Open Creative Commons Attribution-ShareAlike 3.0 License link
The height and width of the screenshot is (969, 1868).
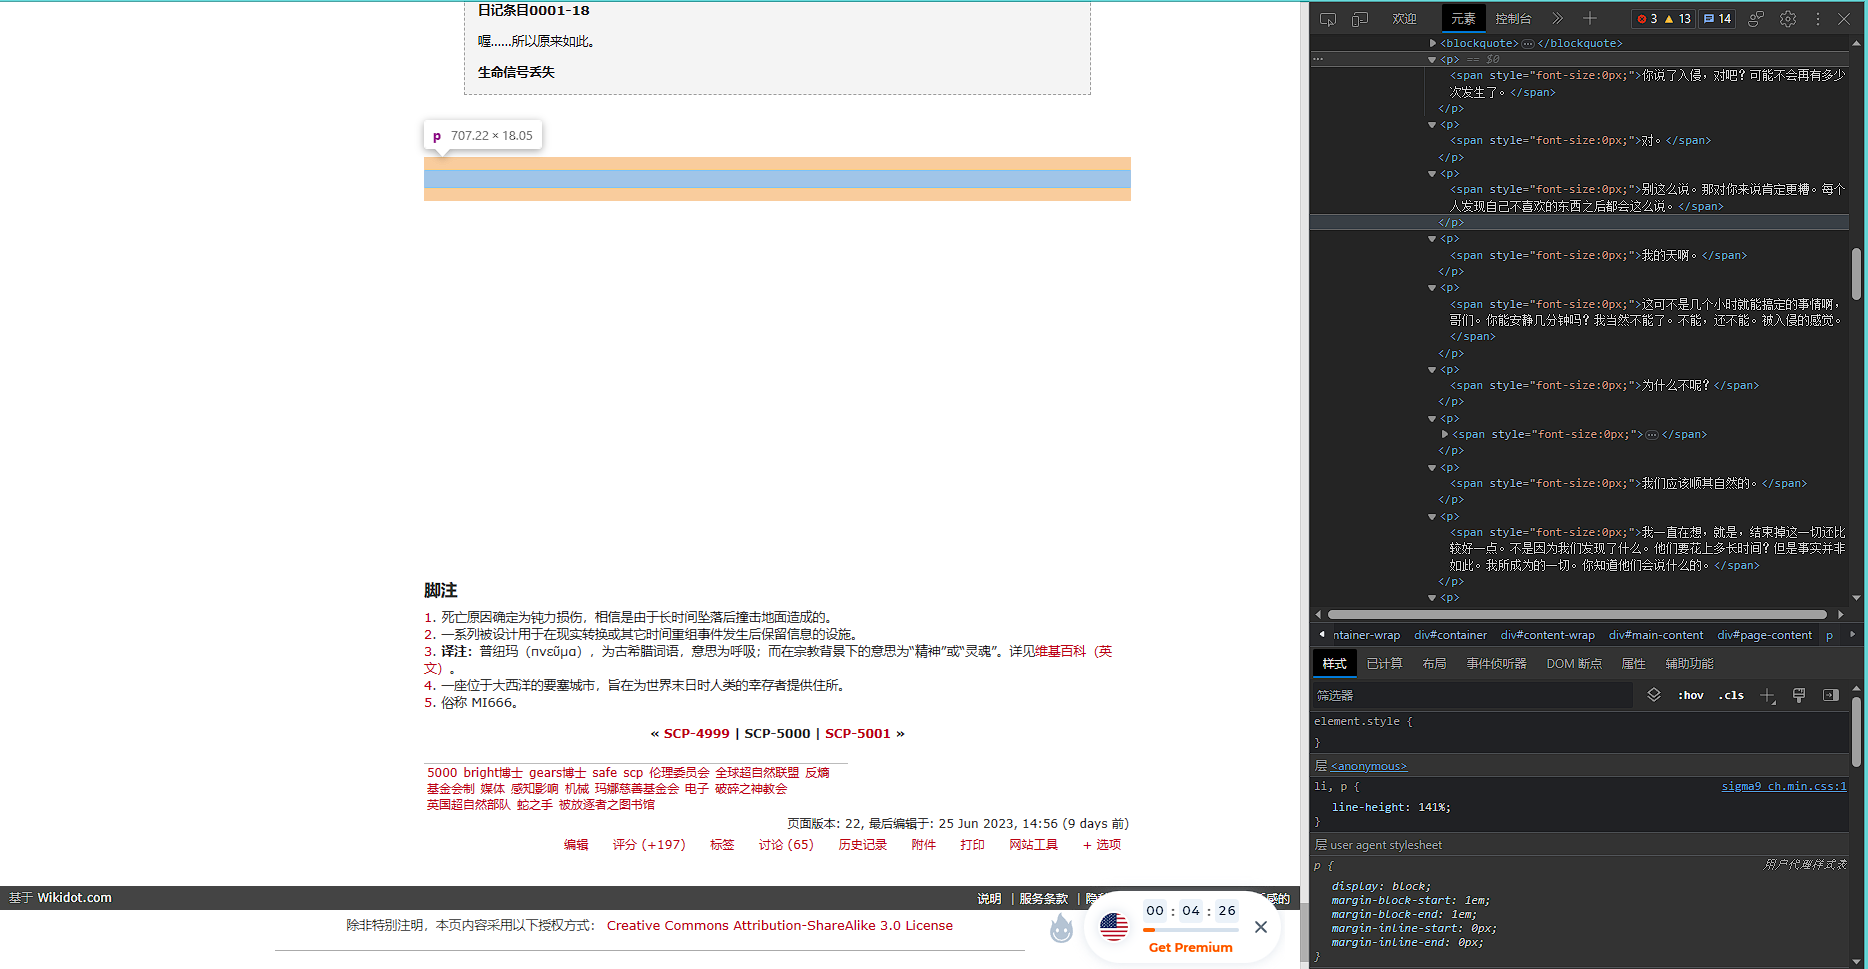780,926
